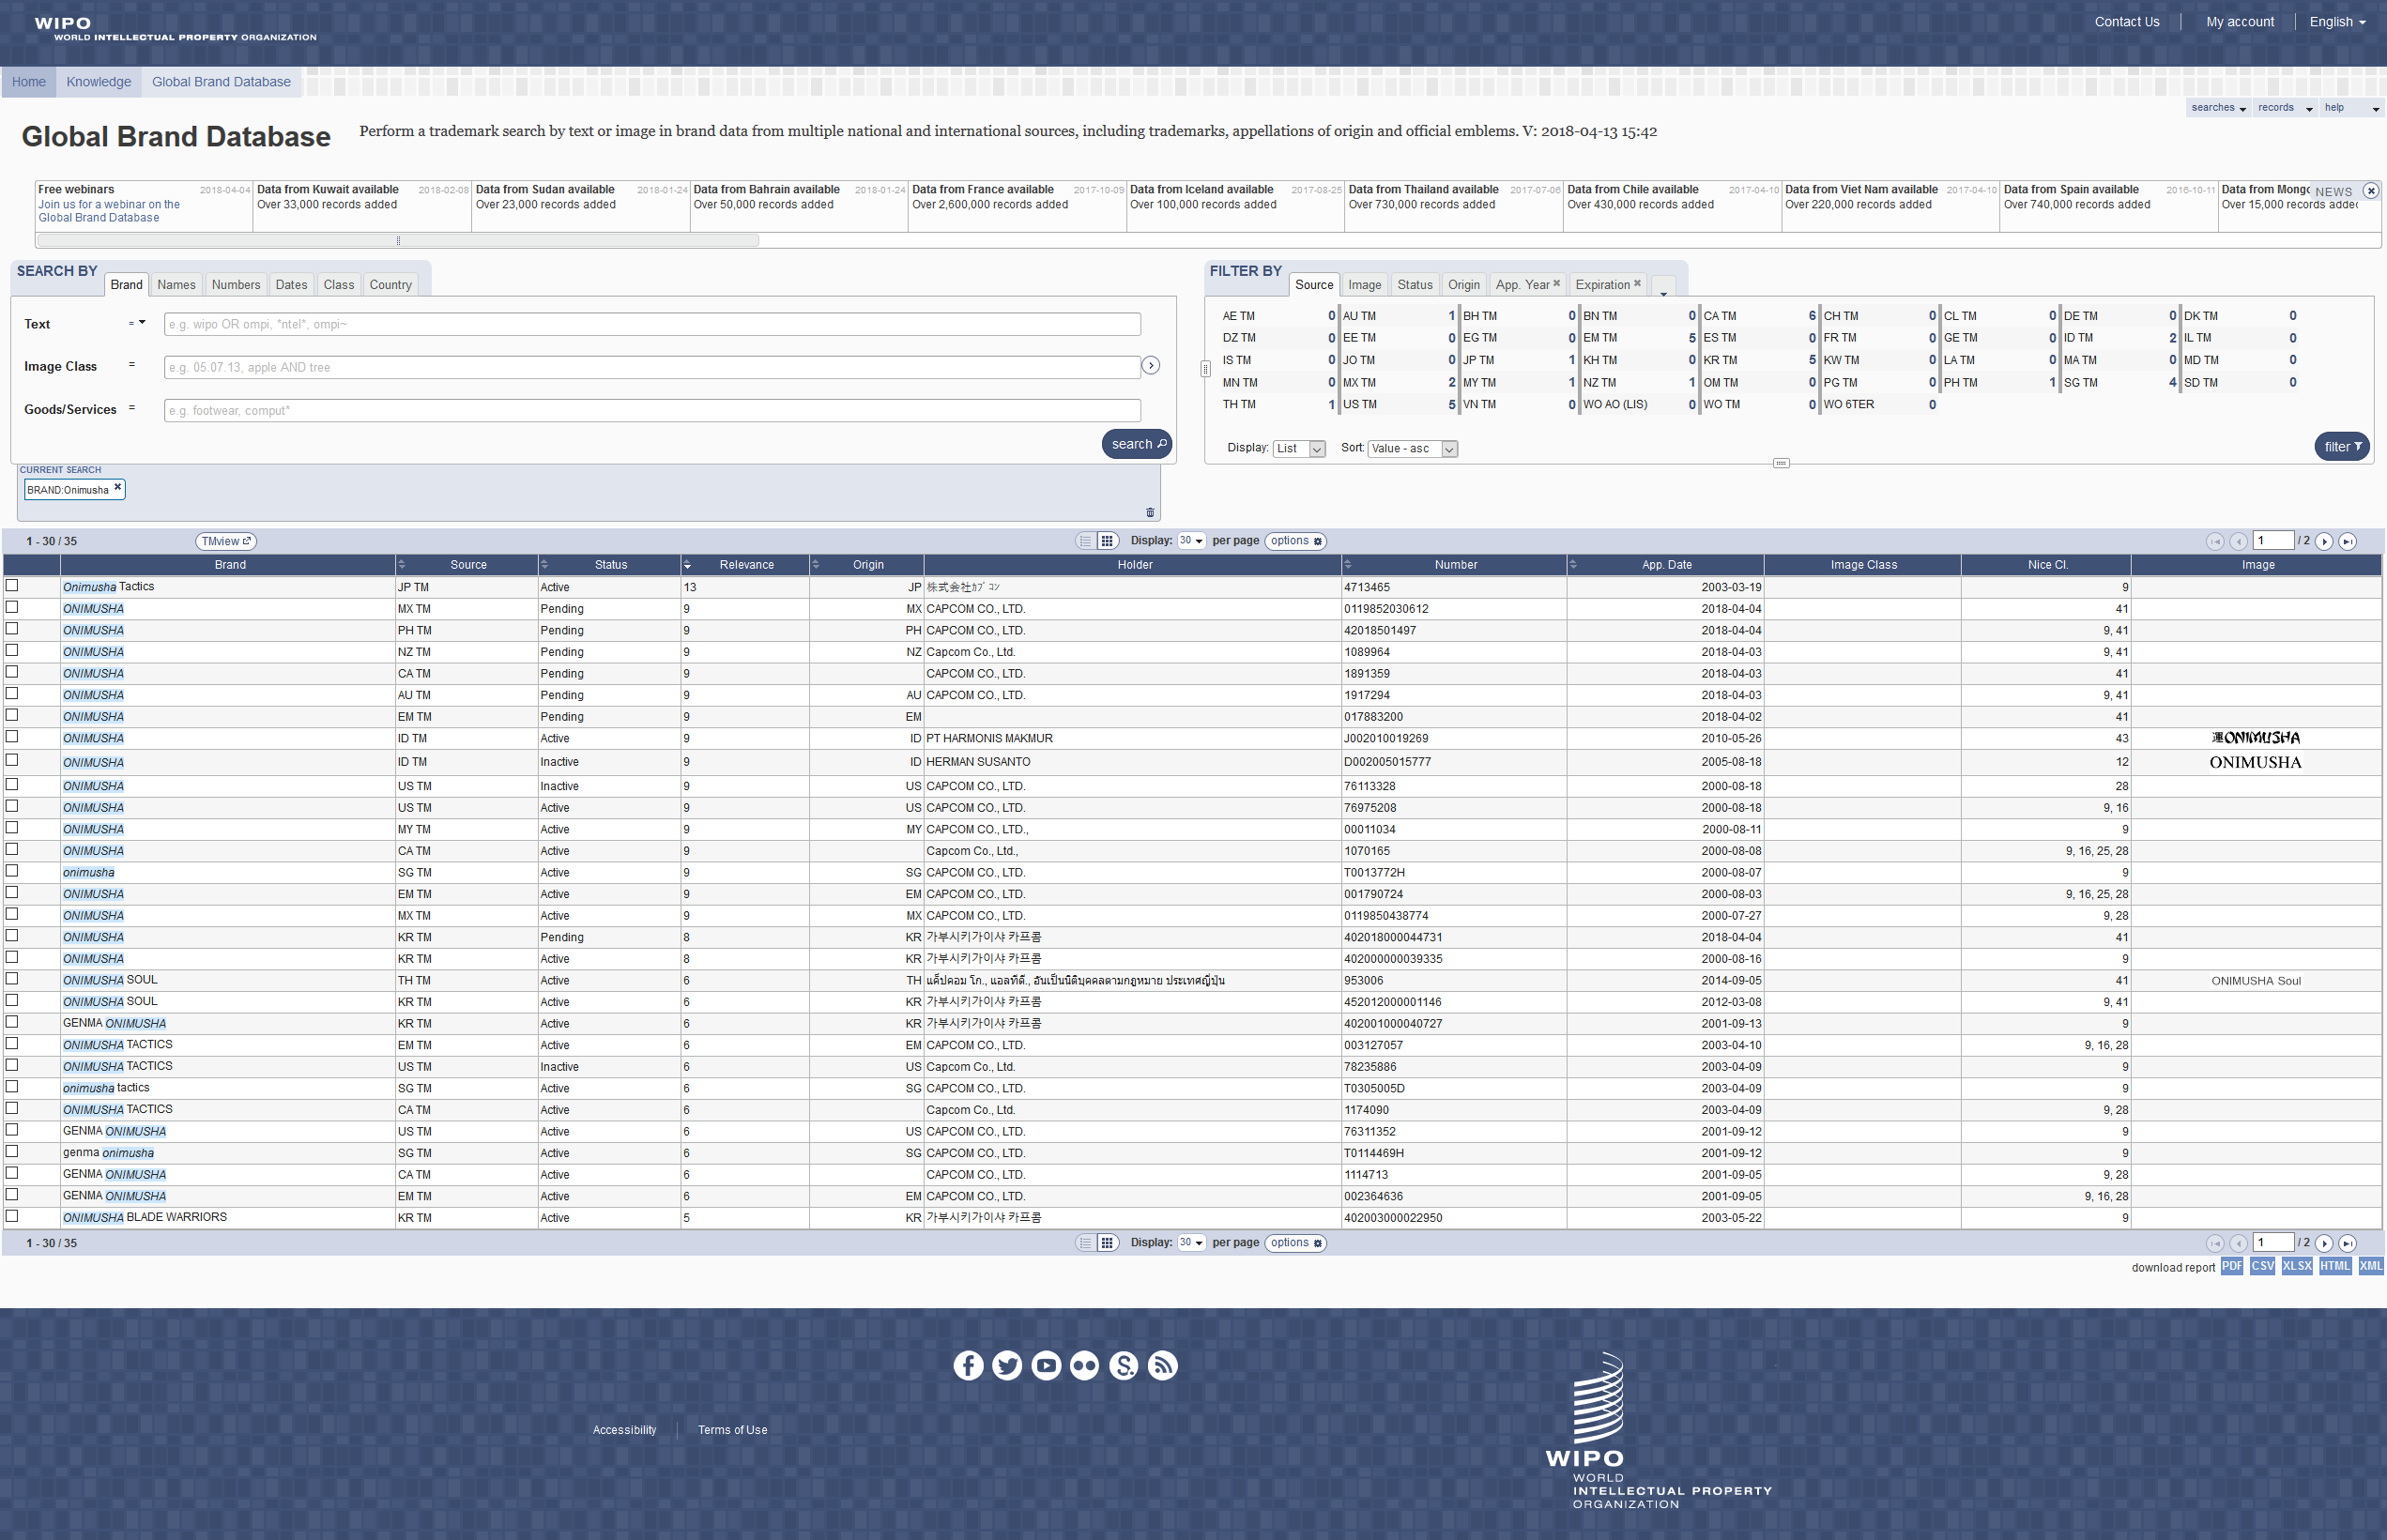Grab filter panel left resize handle
The height and width of the screenshot is (1540, 2387).
1205,369
